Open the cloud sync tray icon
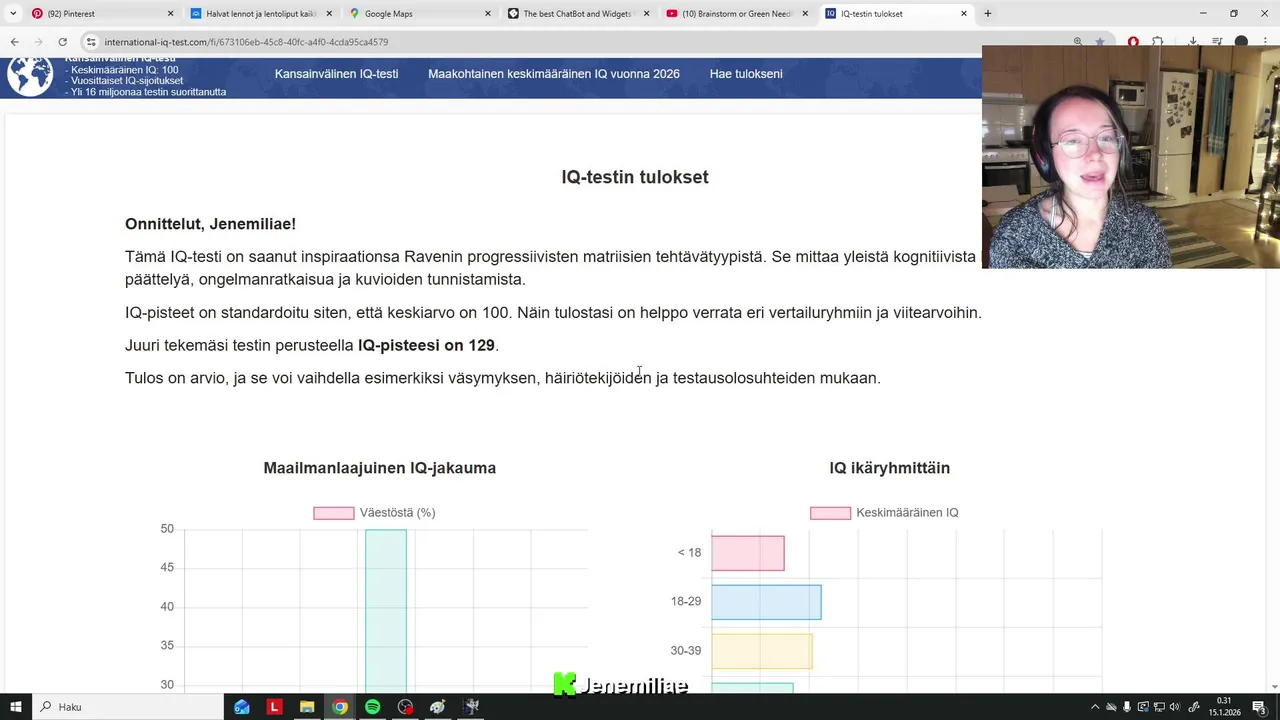Image resolution: width=1280 pixels, height=720 pixels. 1111,707
